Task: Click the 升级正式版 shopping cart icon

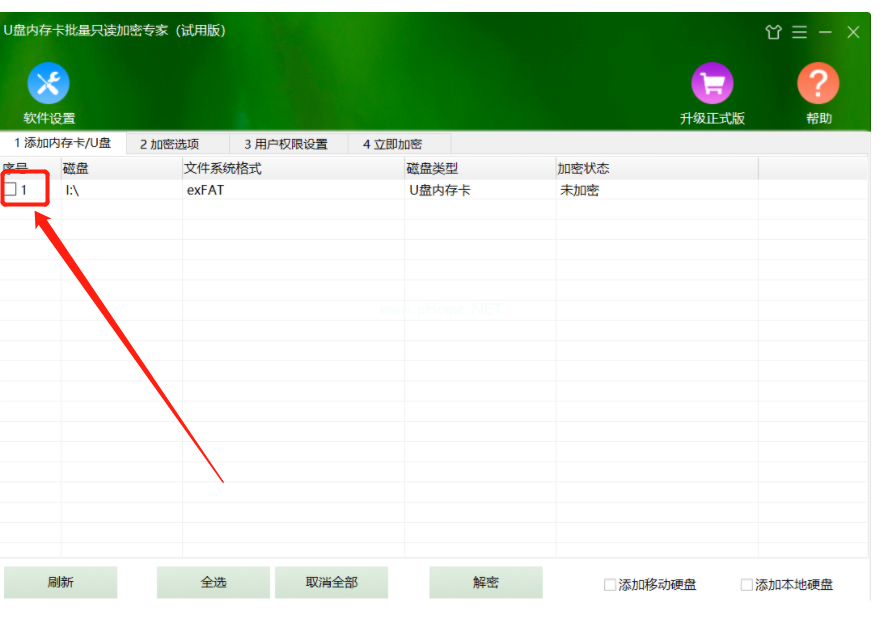Action: click(x=713, y=84)
